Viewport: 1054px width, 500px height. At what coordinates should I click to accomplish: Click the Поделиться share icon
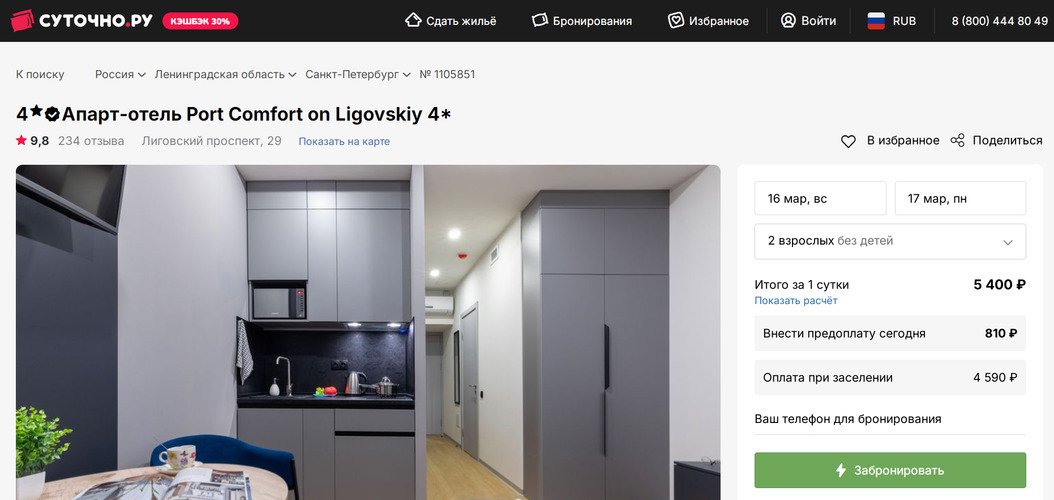click(x=957, y=140)
